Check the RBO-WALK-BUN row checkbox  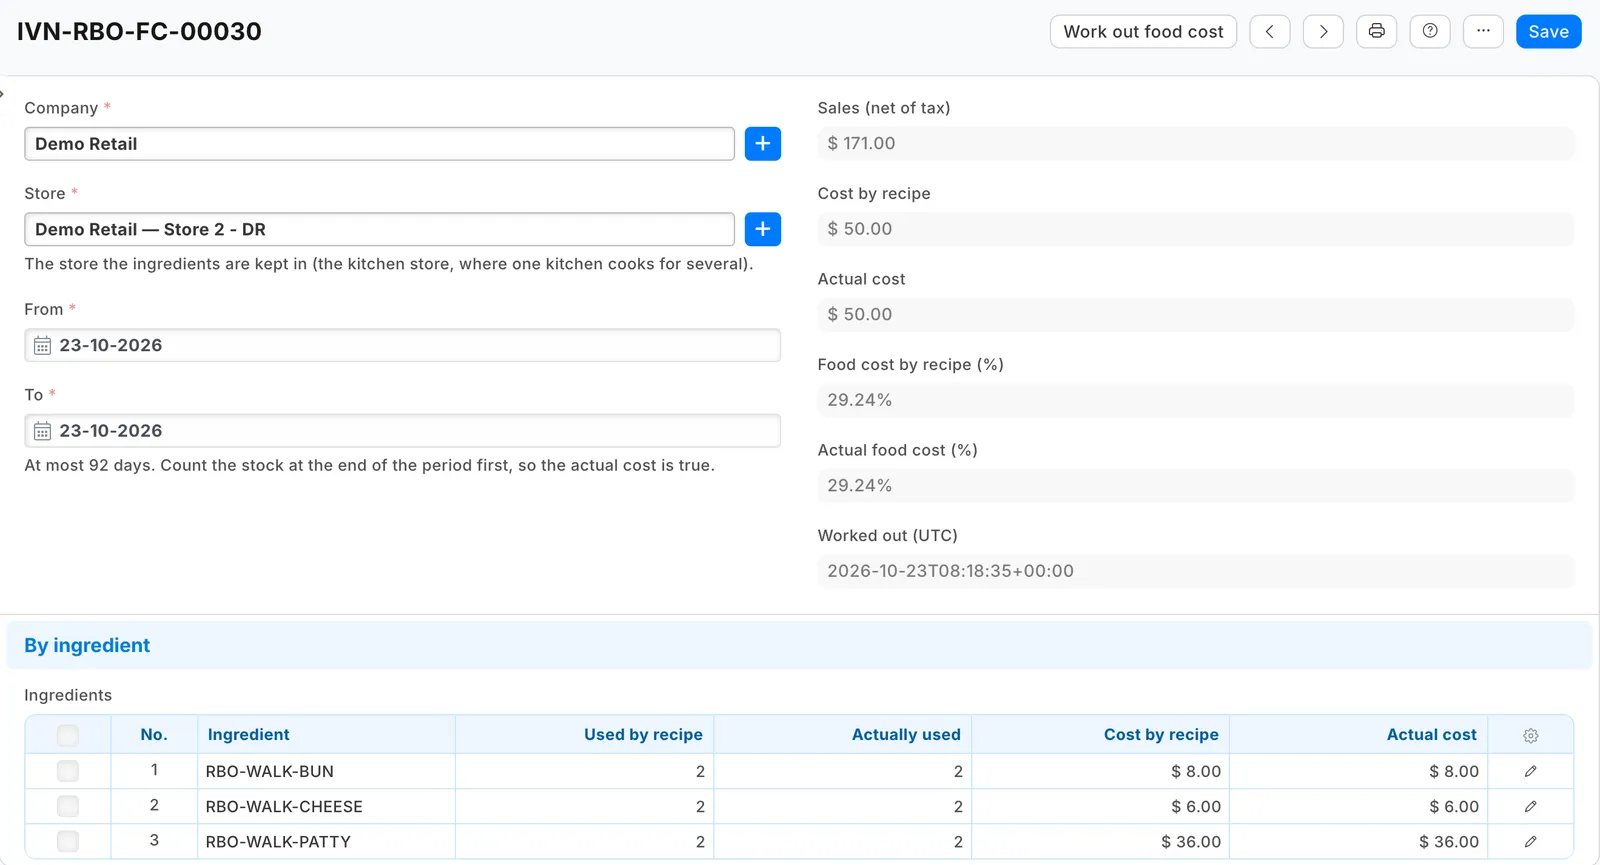[68, 771]
